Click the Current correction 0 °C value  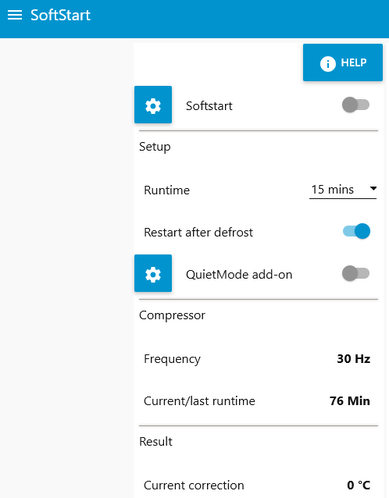[359, 485]
